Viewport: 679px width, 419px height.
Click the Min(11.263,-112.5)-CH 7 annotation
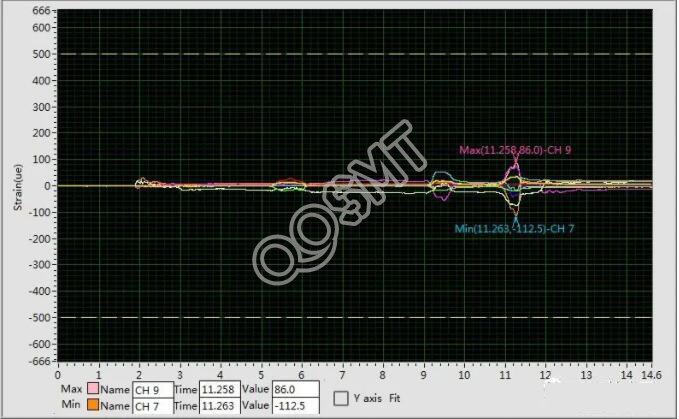click(x=514, y=229)
